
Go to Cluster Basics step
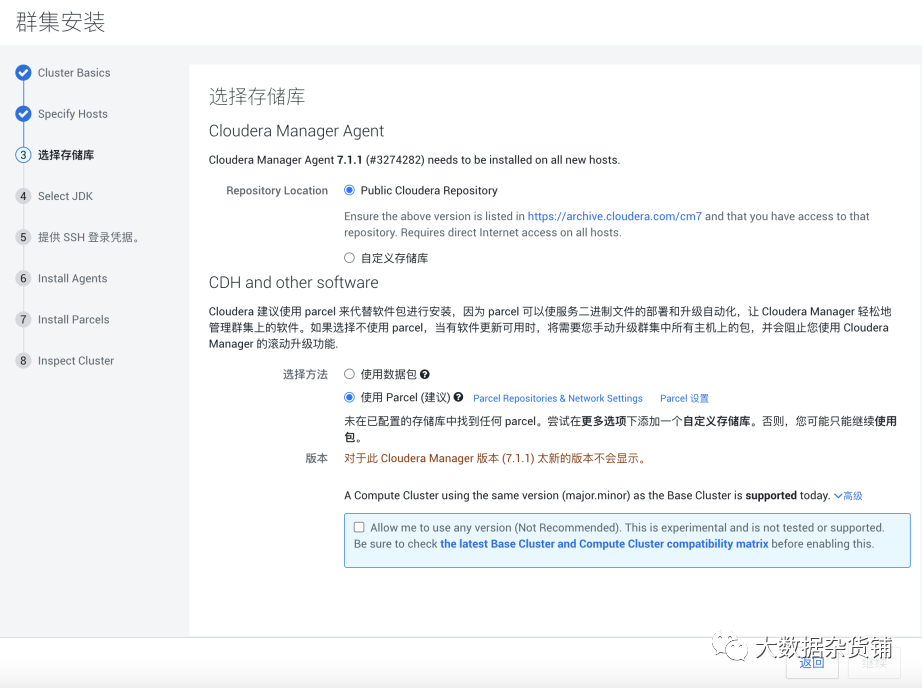tap(74, 73)
